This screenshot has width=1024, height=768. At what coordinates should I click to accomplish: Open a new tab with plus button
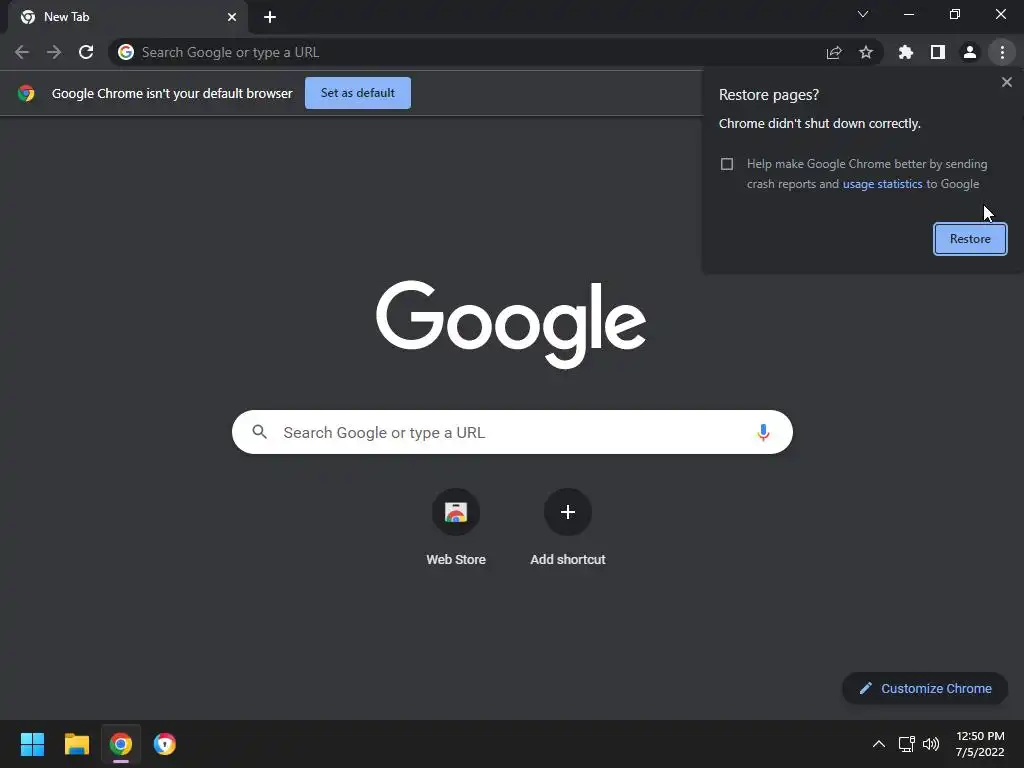(x=270, y=17)
